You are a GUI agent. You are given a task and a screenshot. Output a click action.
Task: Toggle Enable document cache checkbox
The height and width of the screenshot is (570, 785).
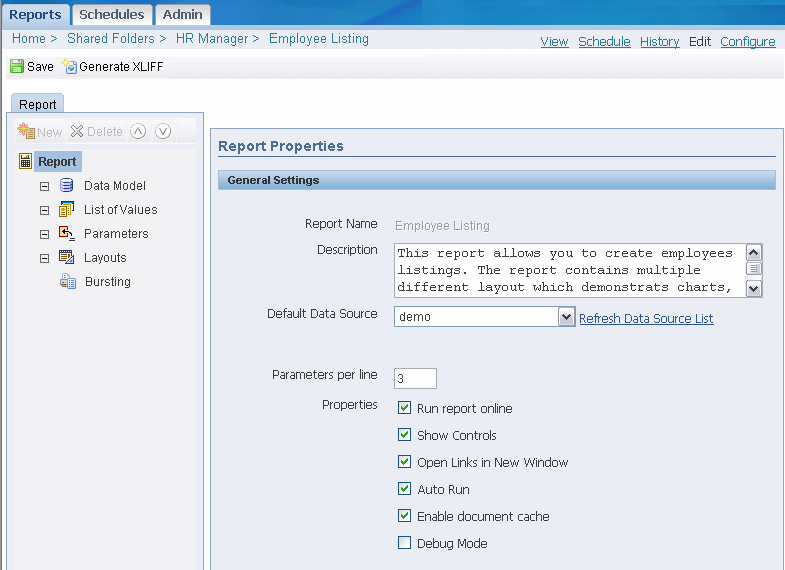(x=404, y=516)
